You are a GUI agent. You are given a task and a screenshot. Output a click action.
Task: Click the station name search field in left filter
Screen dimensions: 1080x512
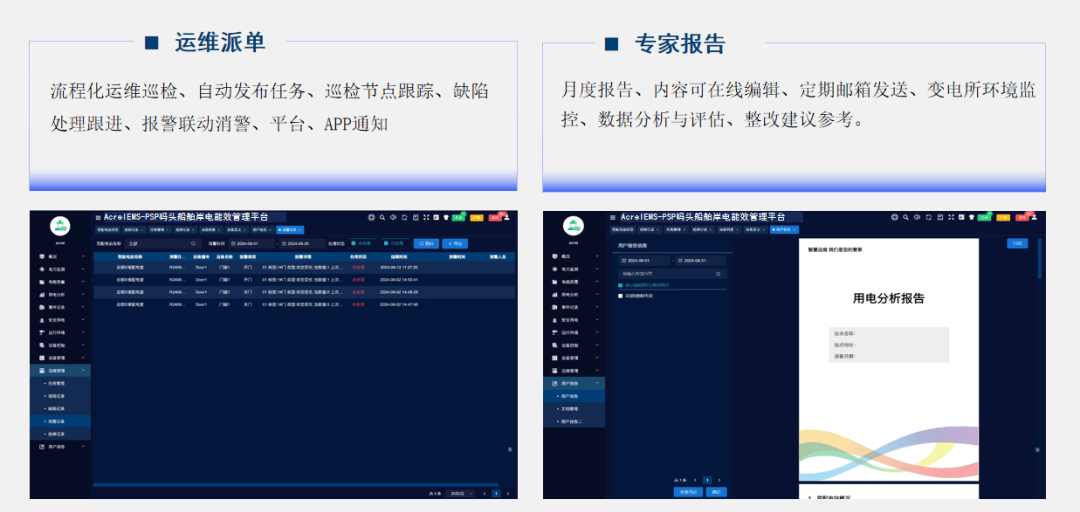tap(160, 243)
